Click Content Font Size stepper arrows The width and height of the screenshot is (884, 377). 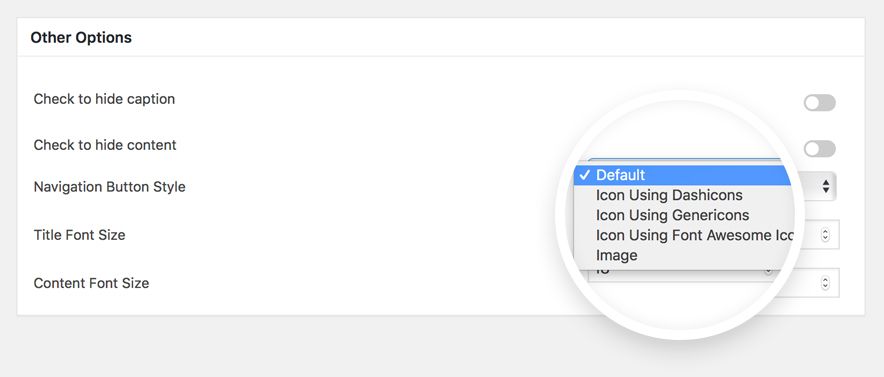point(825,283)
